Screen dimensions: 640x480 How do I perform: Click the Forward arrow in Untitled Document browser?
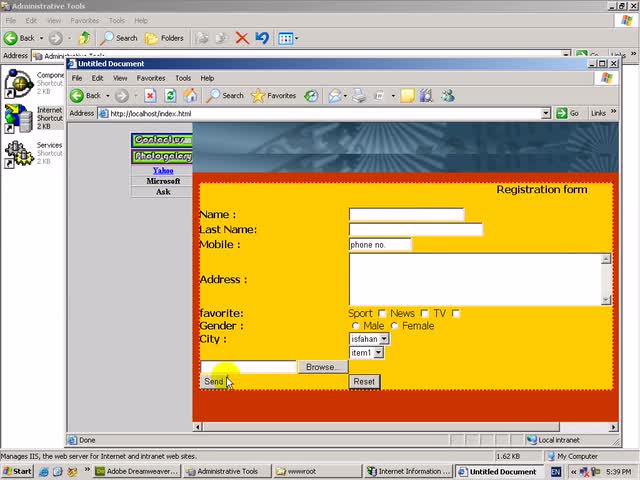coord(122,96)
